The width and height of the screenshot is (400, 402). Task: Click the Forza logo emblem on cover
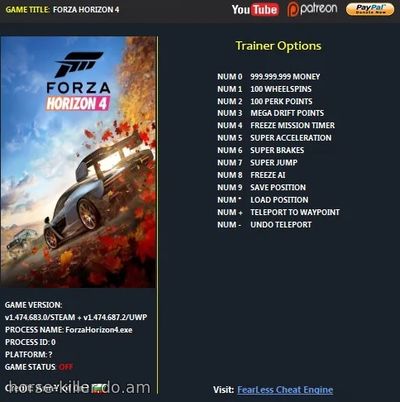79,64
